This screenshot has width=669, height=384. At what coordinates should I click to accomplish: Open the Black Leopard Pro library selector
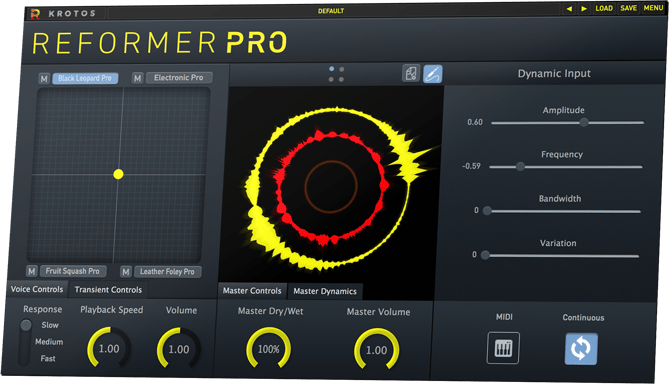[85, 78]
